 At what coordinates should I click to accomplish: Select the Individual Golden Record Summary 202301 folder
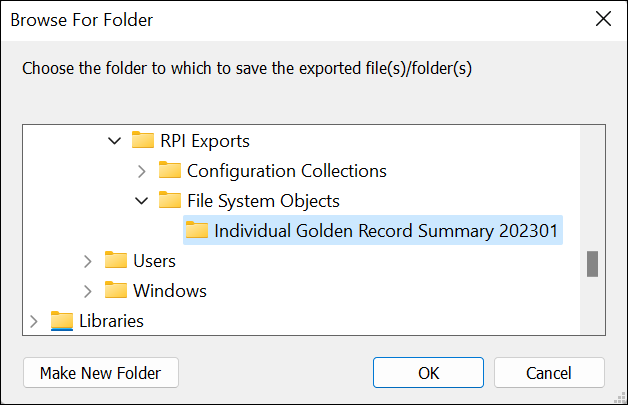387,231
